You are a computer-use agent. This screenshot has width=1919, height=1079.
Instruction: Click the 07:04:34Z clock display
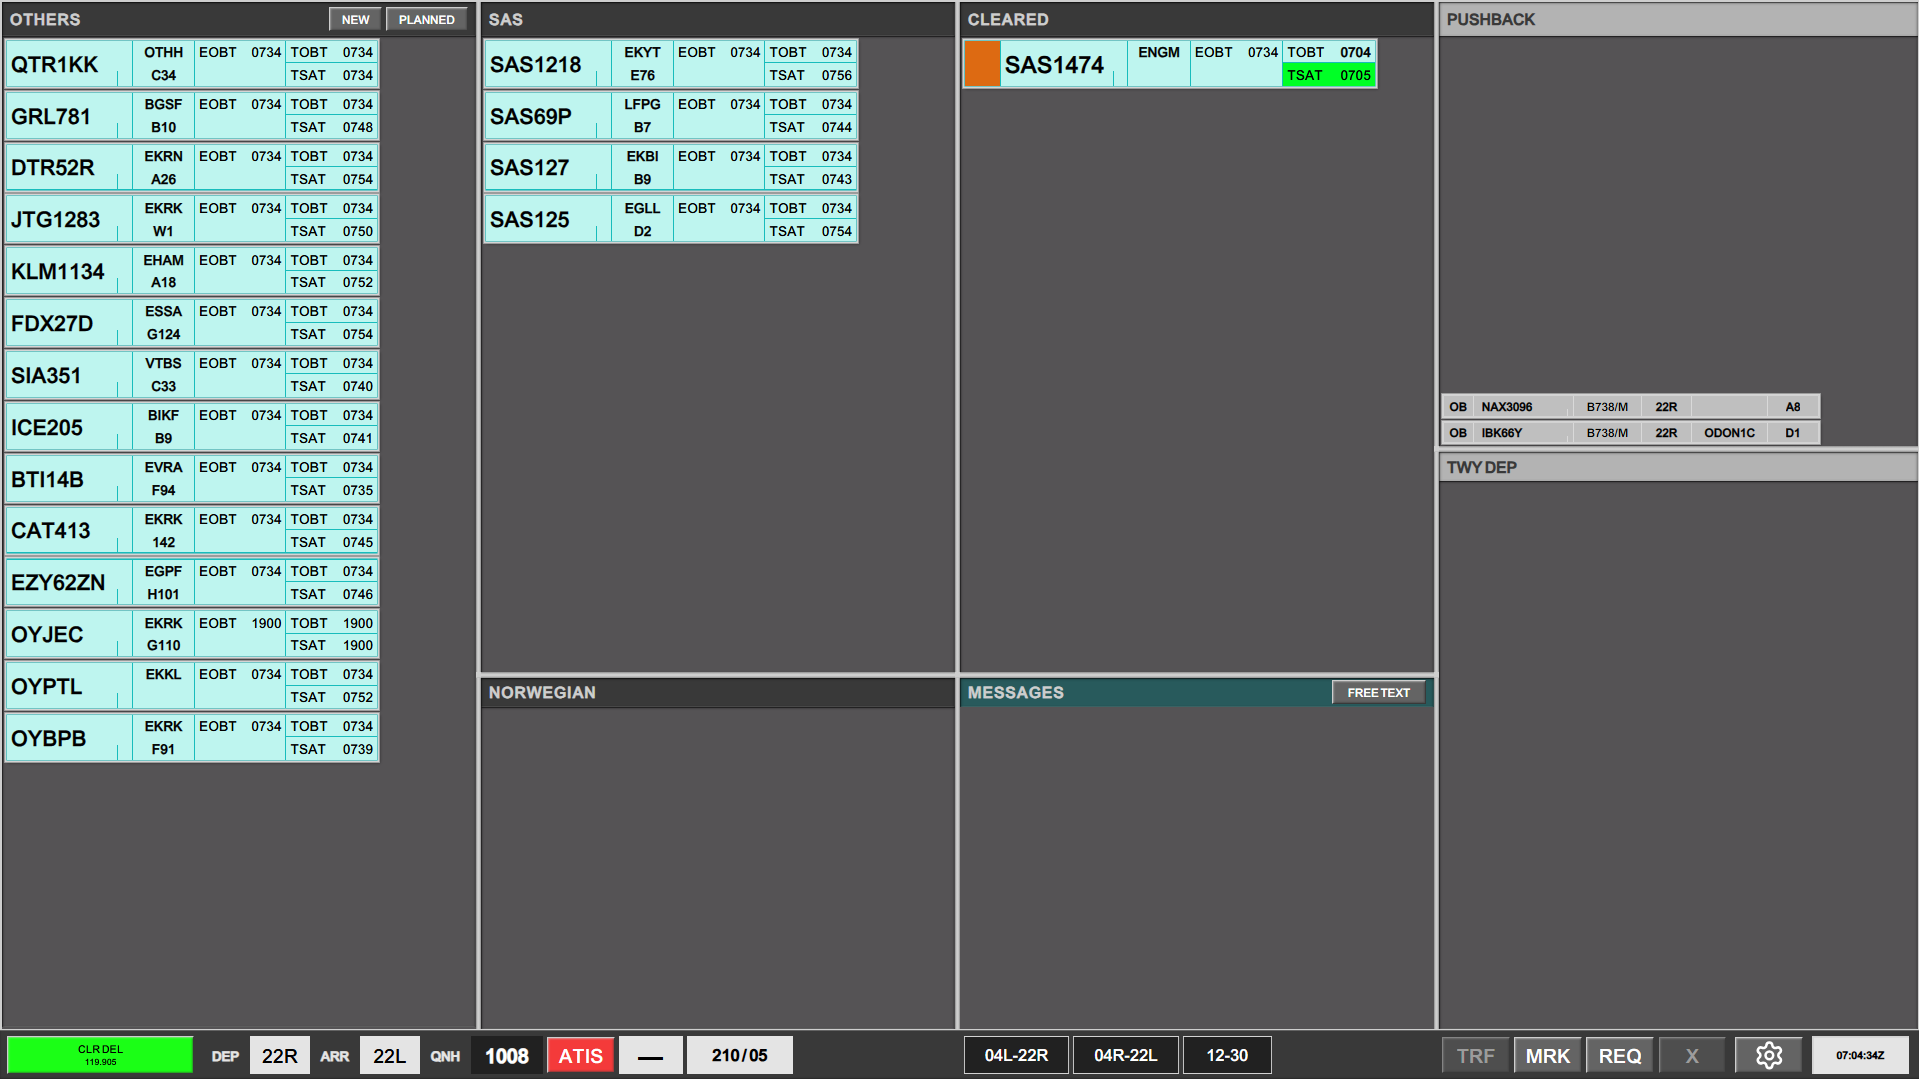(x=1859, y=1055)
